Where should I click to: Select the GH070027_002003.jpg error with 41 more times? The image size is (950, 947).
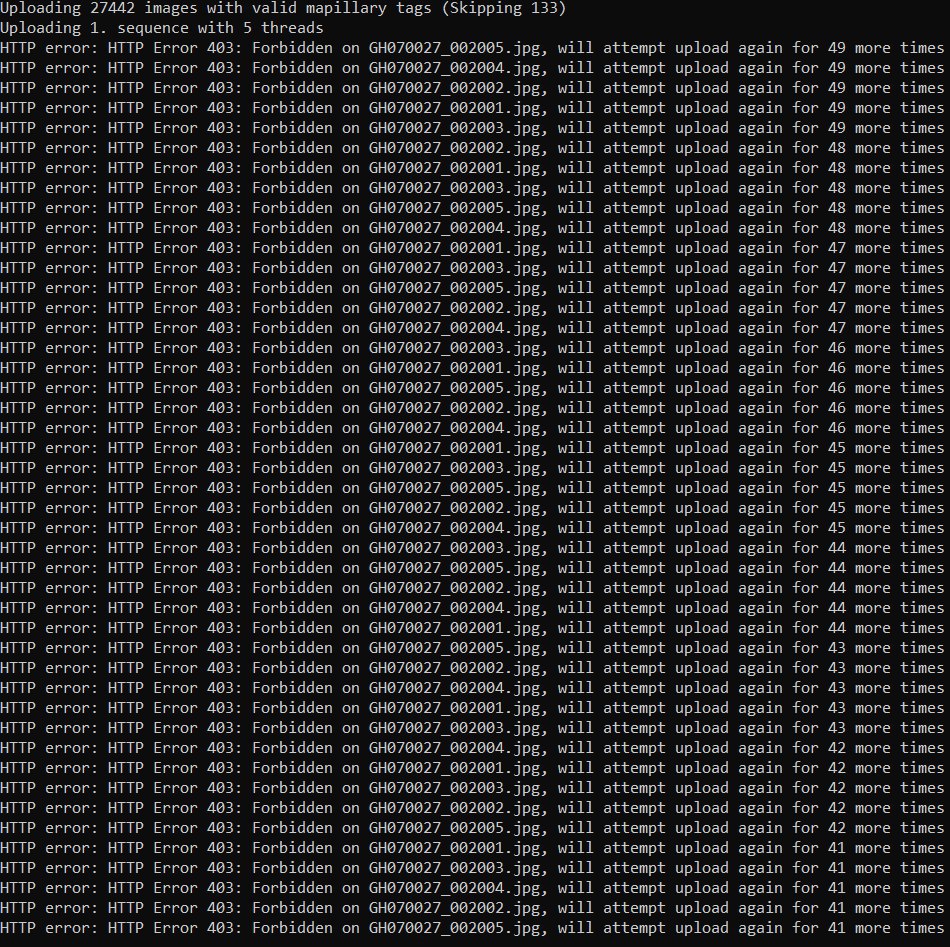[472, 868]
